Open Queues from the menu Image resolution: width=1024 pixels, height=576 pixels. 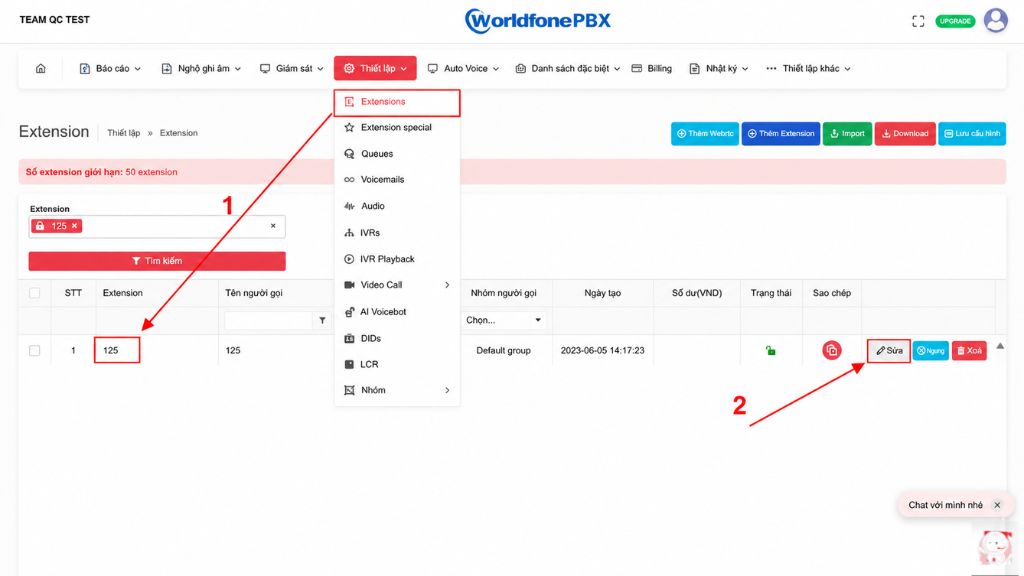coord(397,153)
